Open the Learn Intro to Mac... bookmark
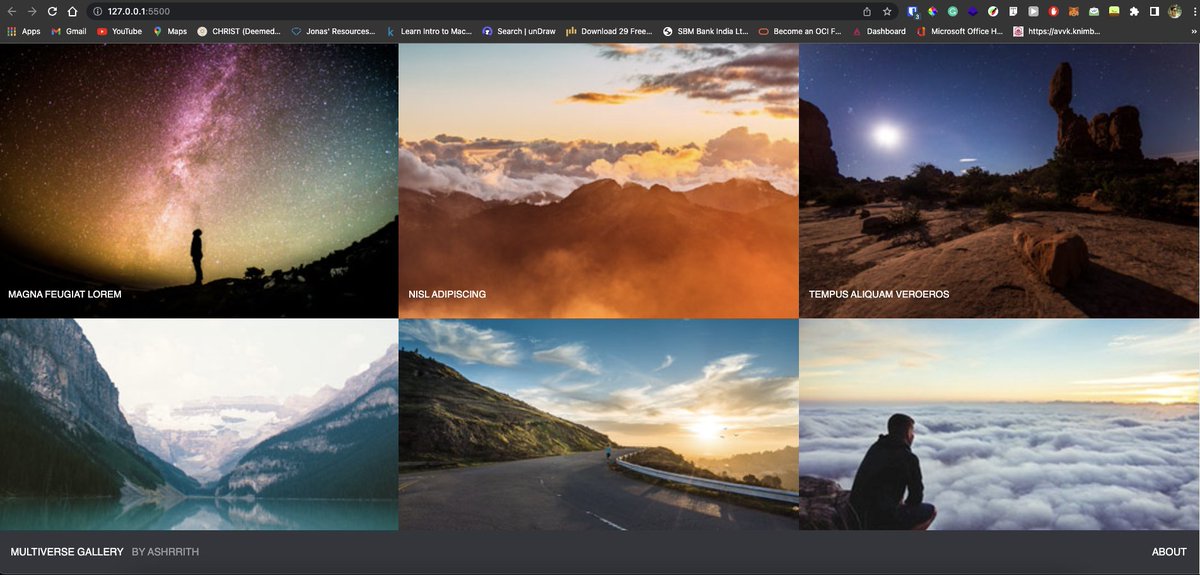 (x=429, y=31)
